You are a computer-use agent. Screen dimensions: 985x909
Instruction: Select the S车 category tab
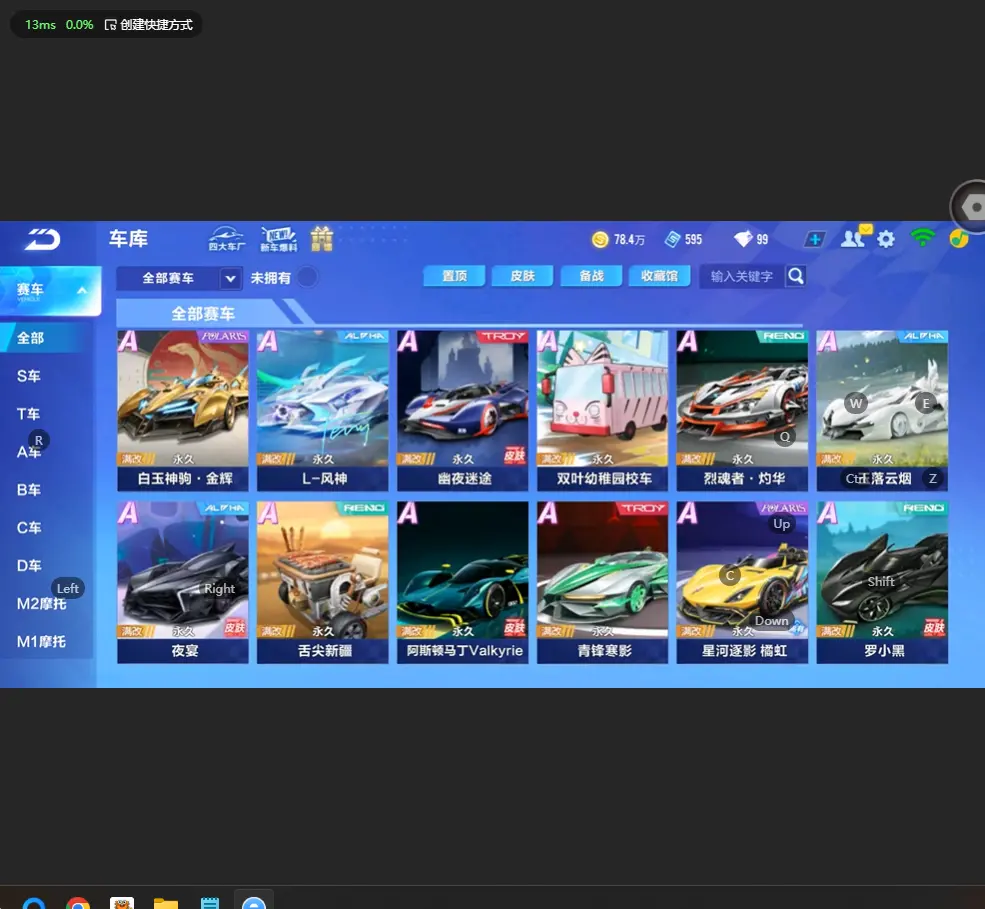[29, 376]
